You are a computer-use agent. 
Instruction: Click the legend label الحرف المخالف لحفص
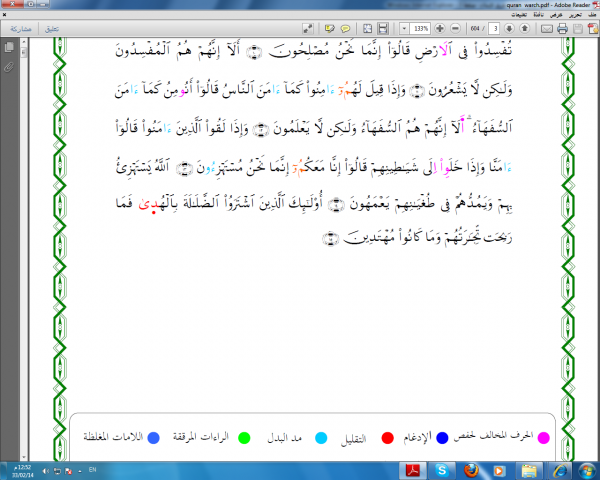pyautogui.click(x=493, y=436)
